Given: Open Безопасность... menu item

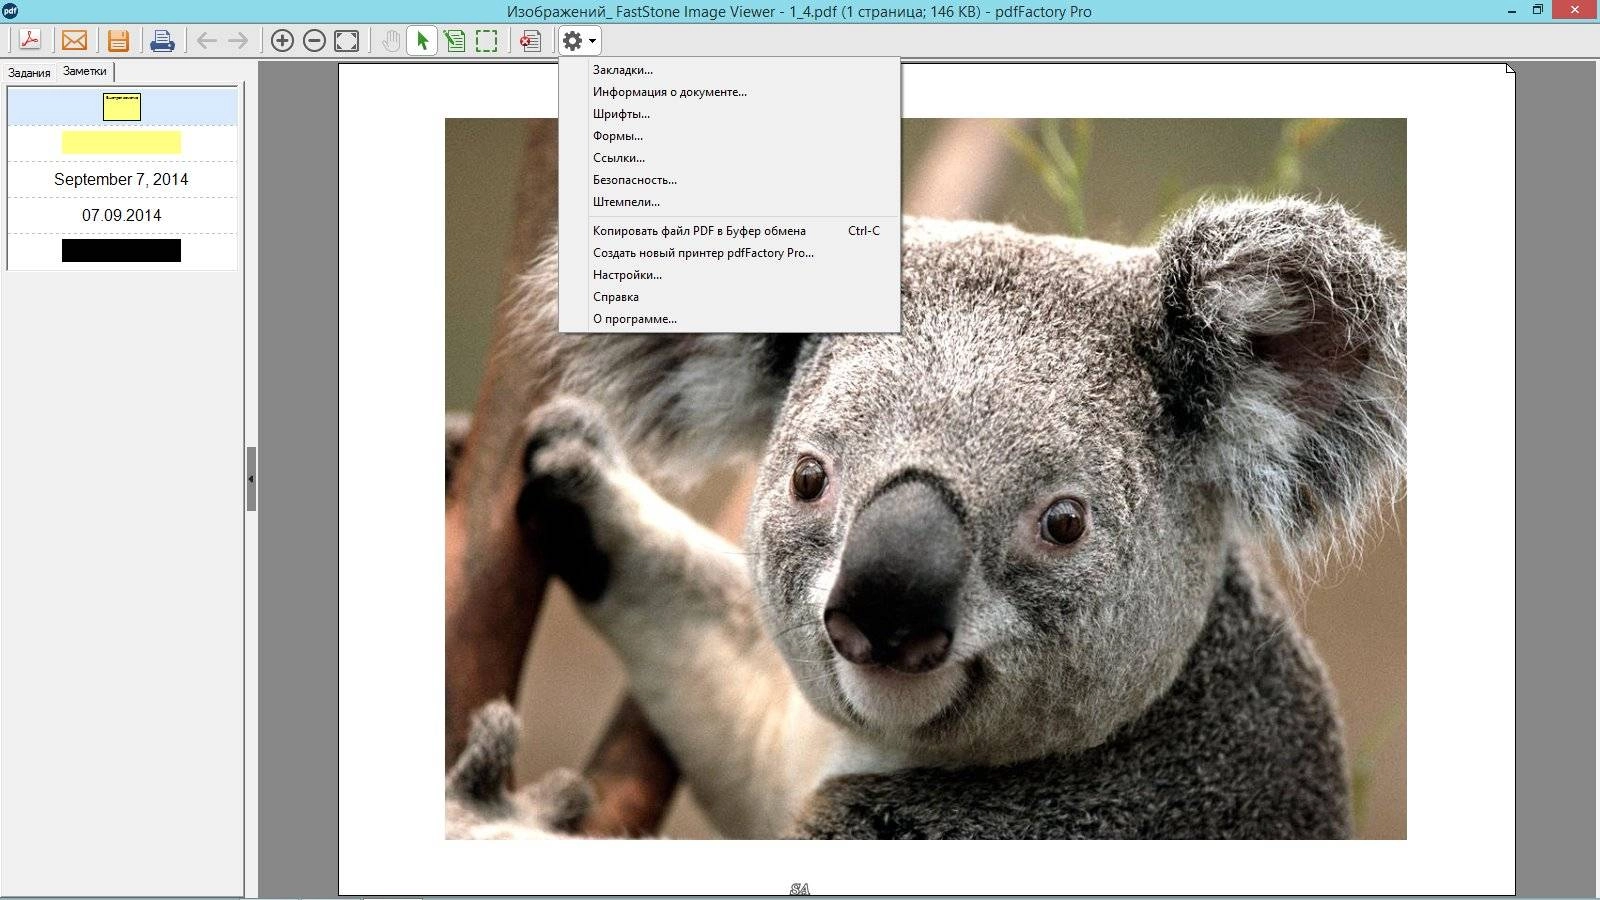Looking at the screenshot, I should tap(729, 180).
